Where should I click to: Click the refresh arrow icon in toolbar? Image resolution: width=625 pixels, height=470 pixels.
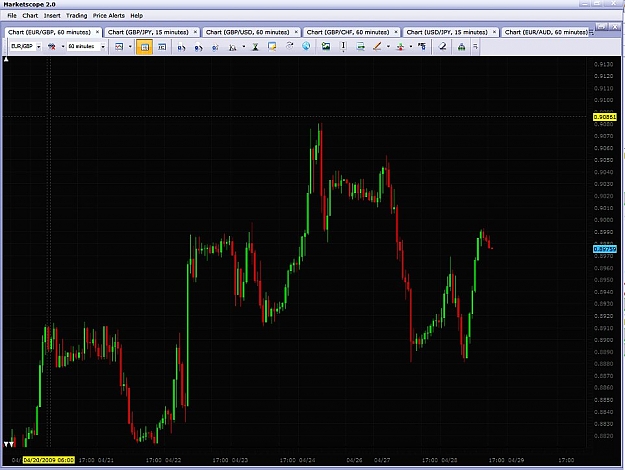pos(289,46)
